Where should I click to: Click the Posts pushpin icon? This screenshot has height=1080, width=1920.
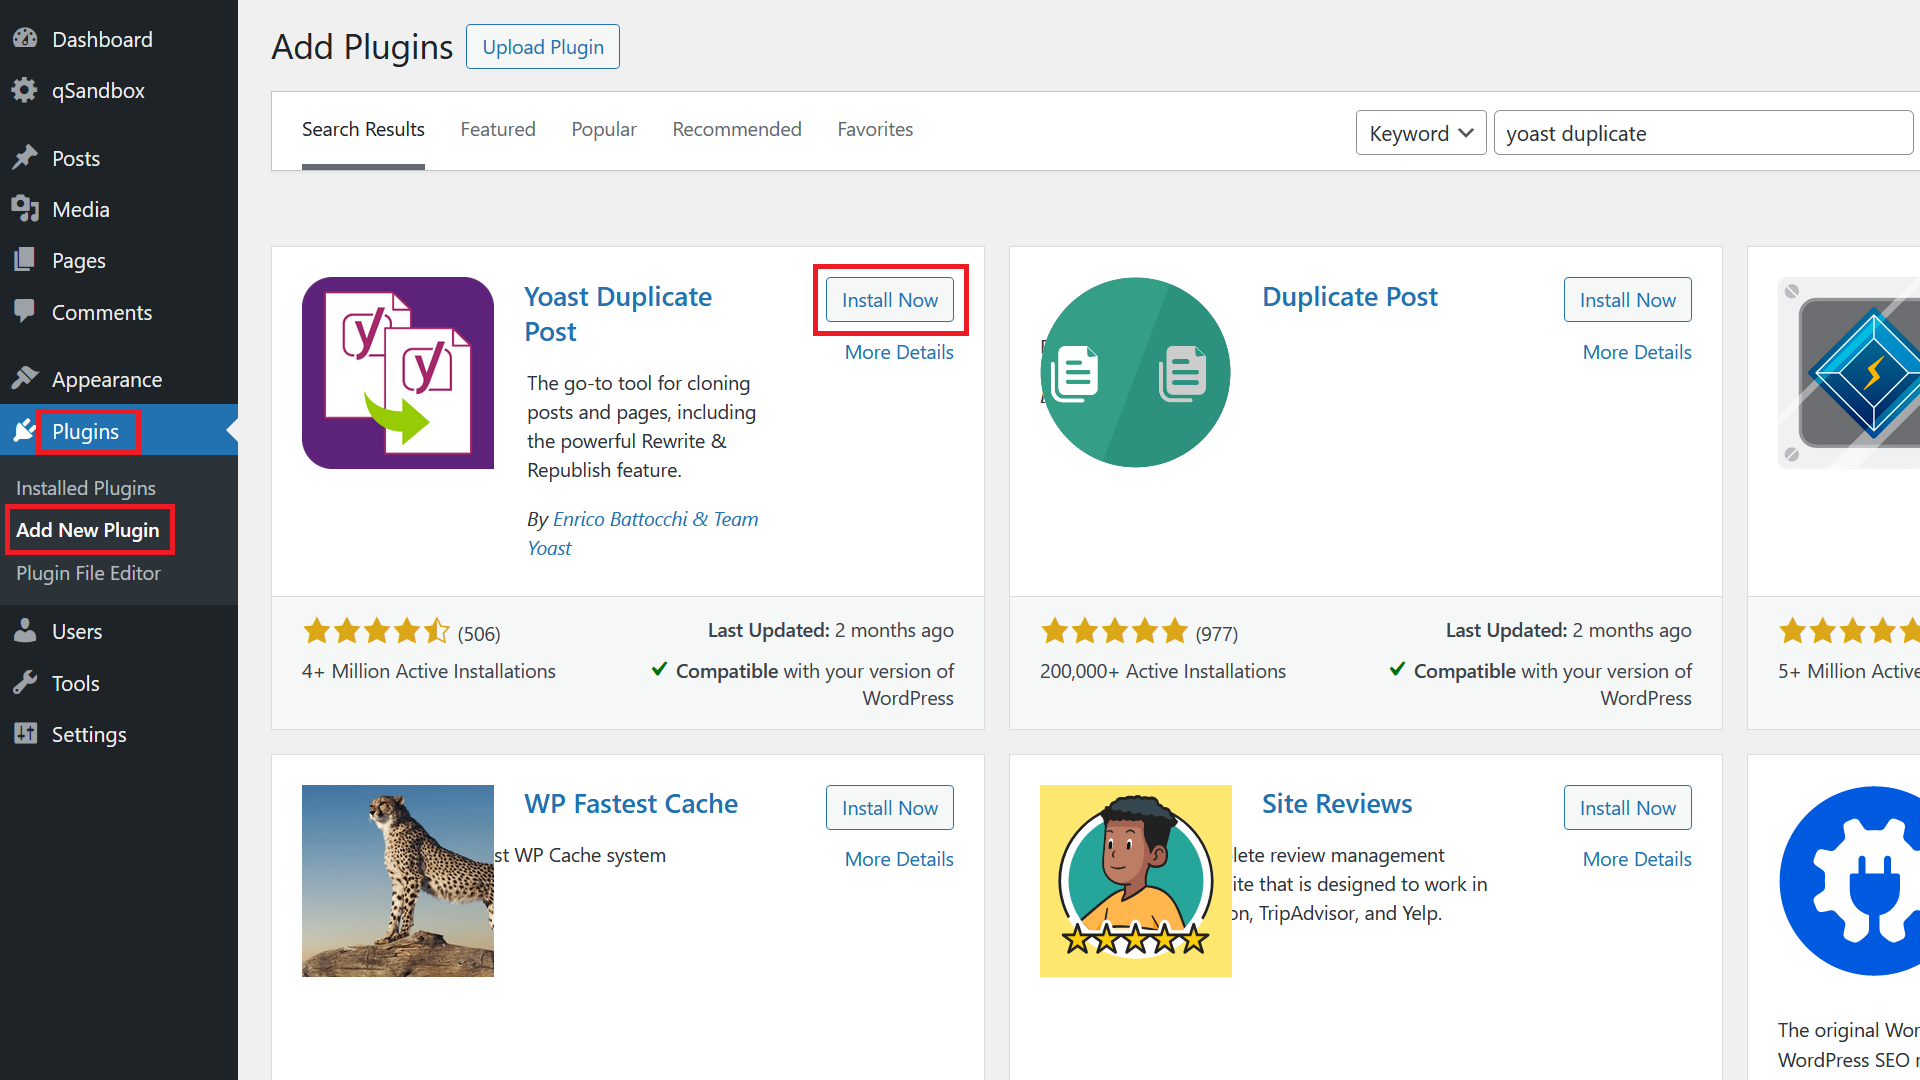[x=25, y=158]
